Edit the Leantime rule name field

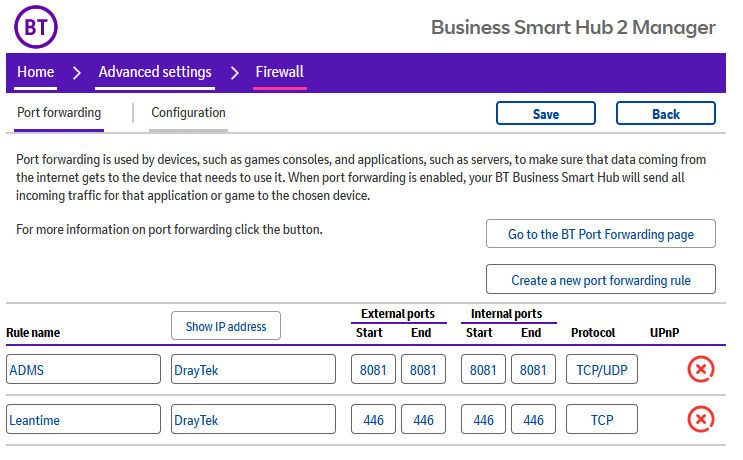83,420
